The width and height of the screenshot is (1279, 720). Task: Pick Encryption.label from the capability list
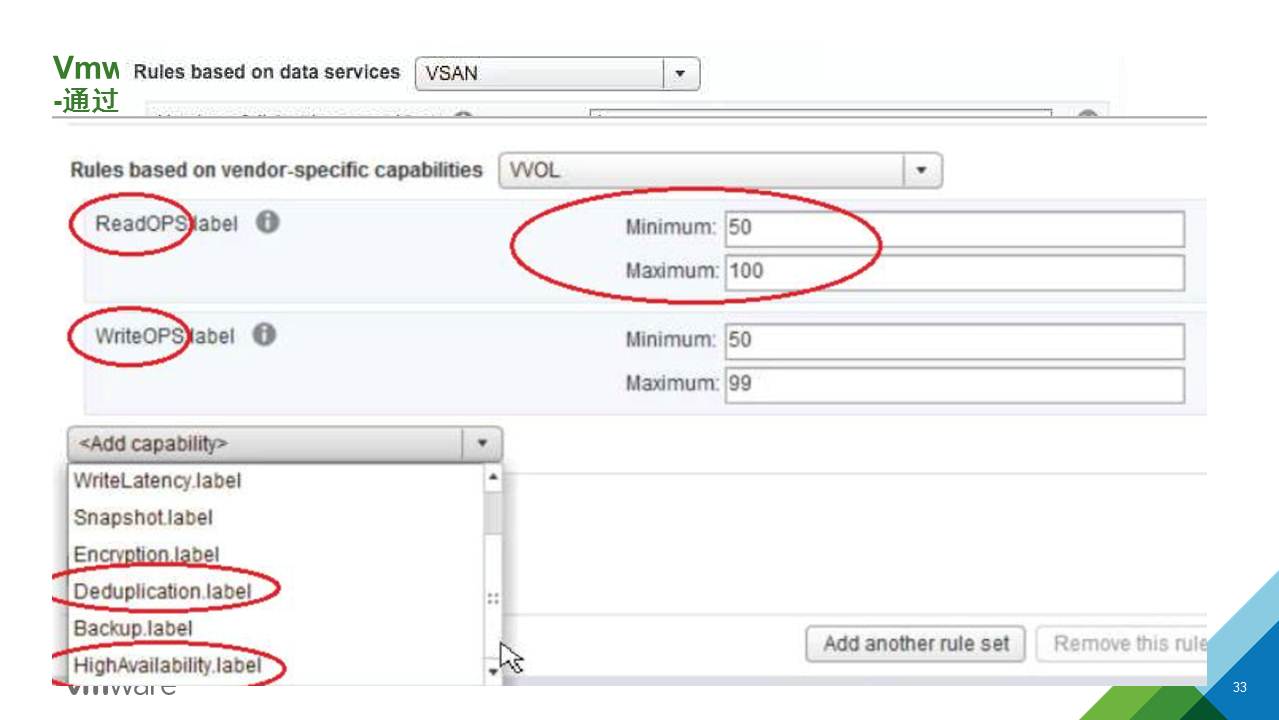pyautogui.click(x=146, y=554)
